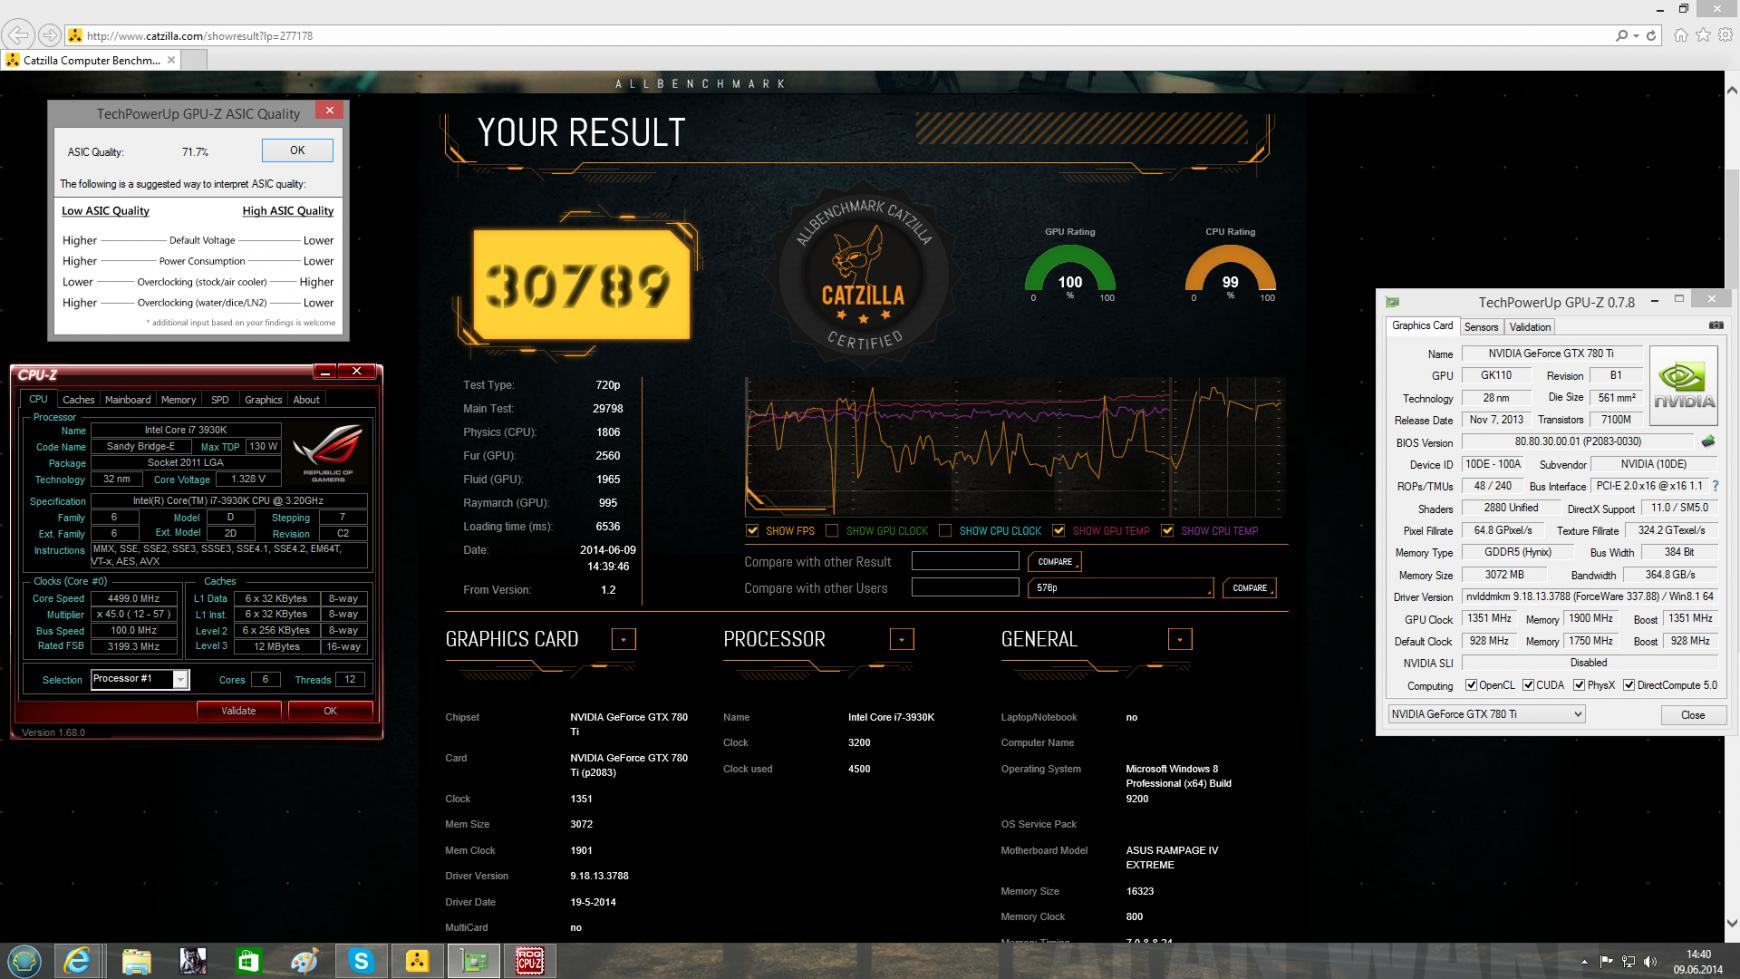The image size is (1740, 979).
Task: Open the Favorites star icon
Action: click(x=1703, y=35)
